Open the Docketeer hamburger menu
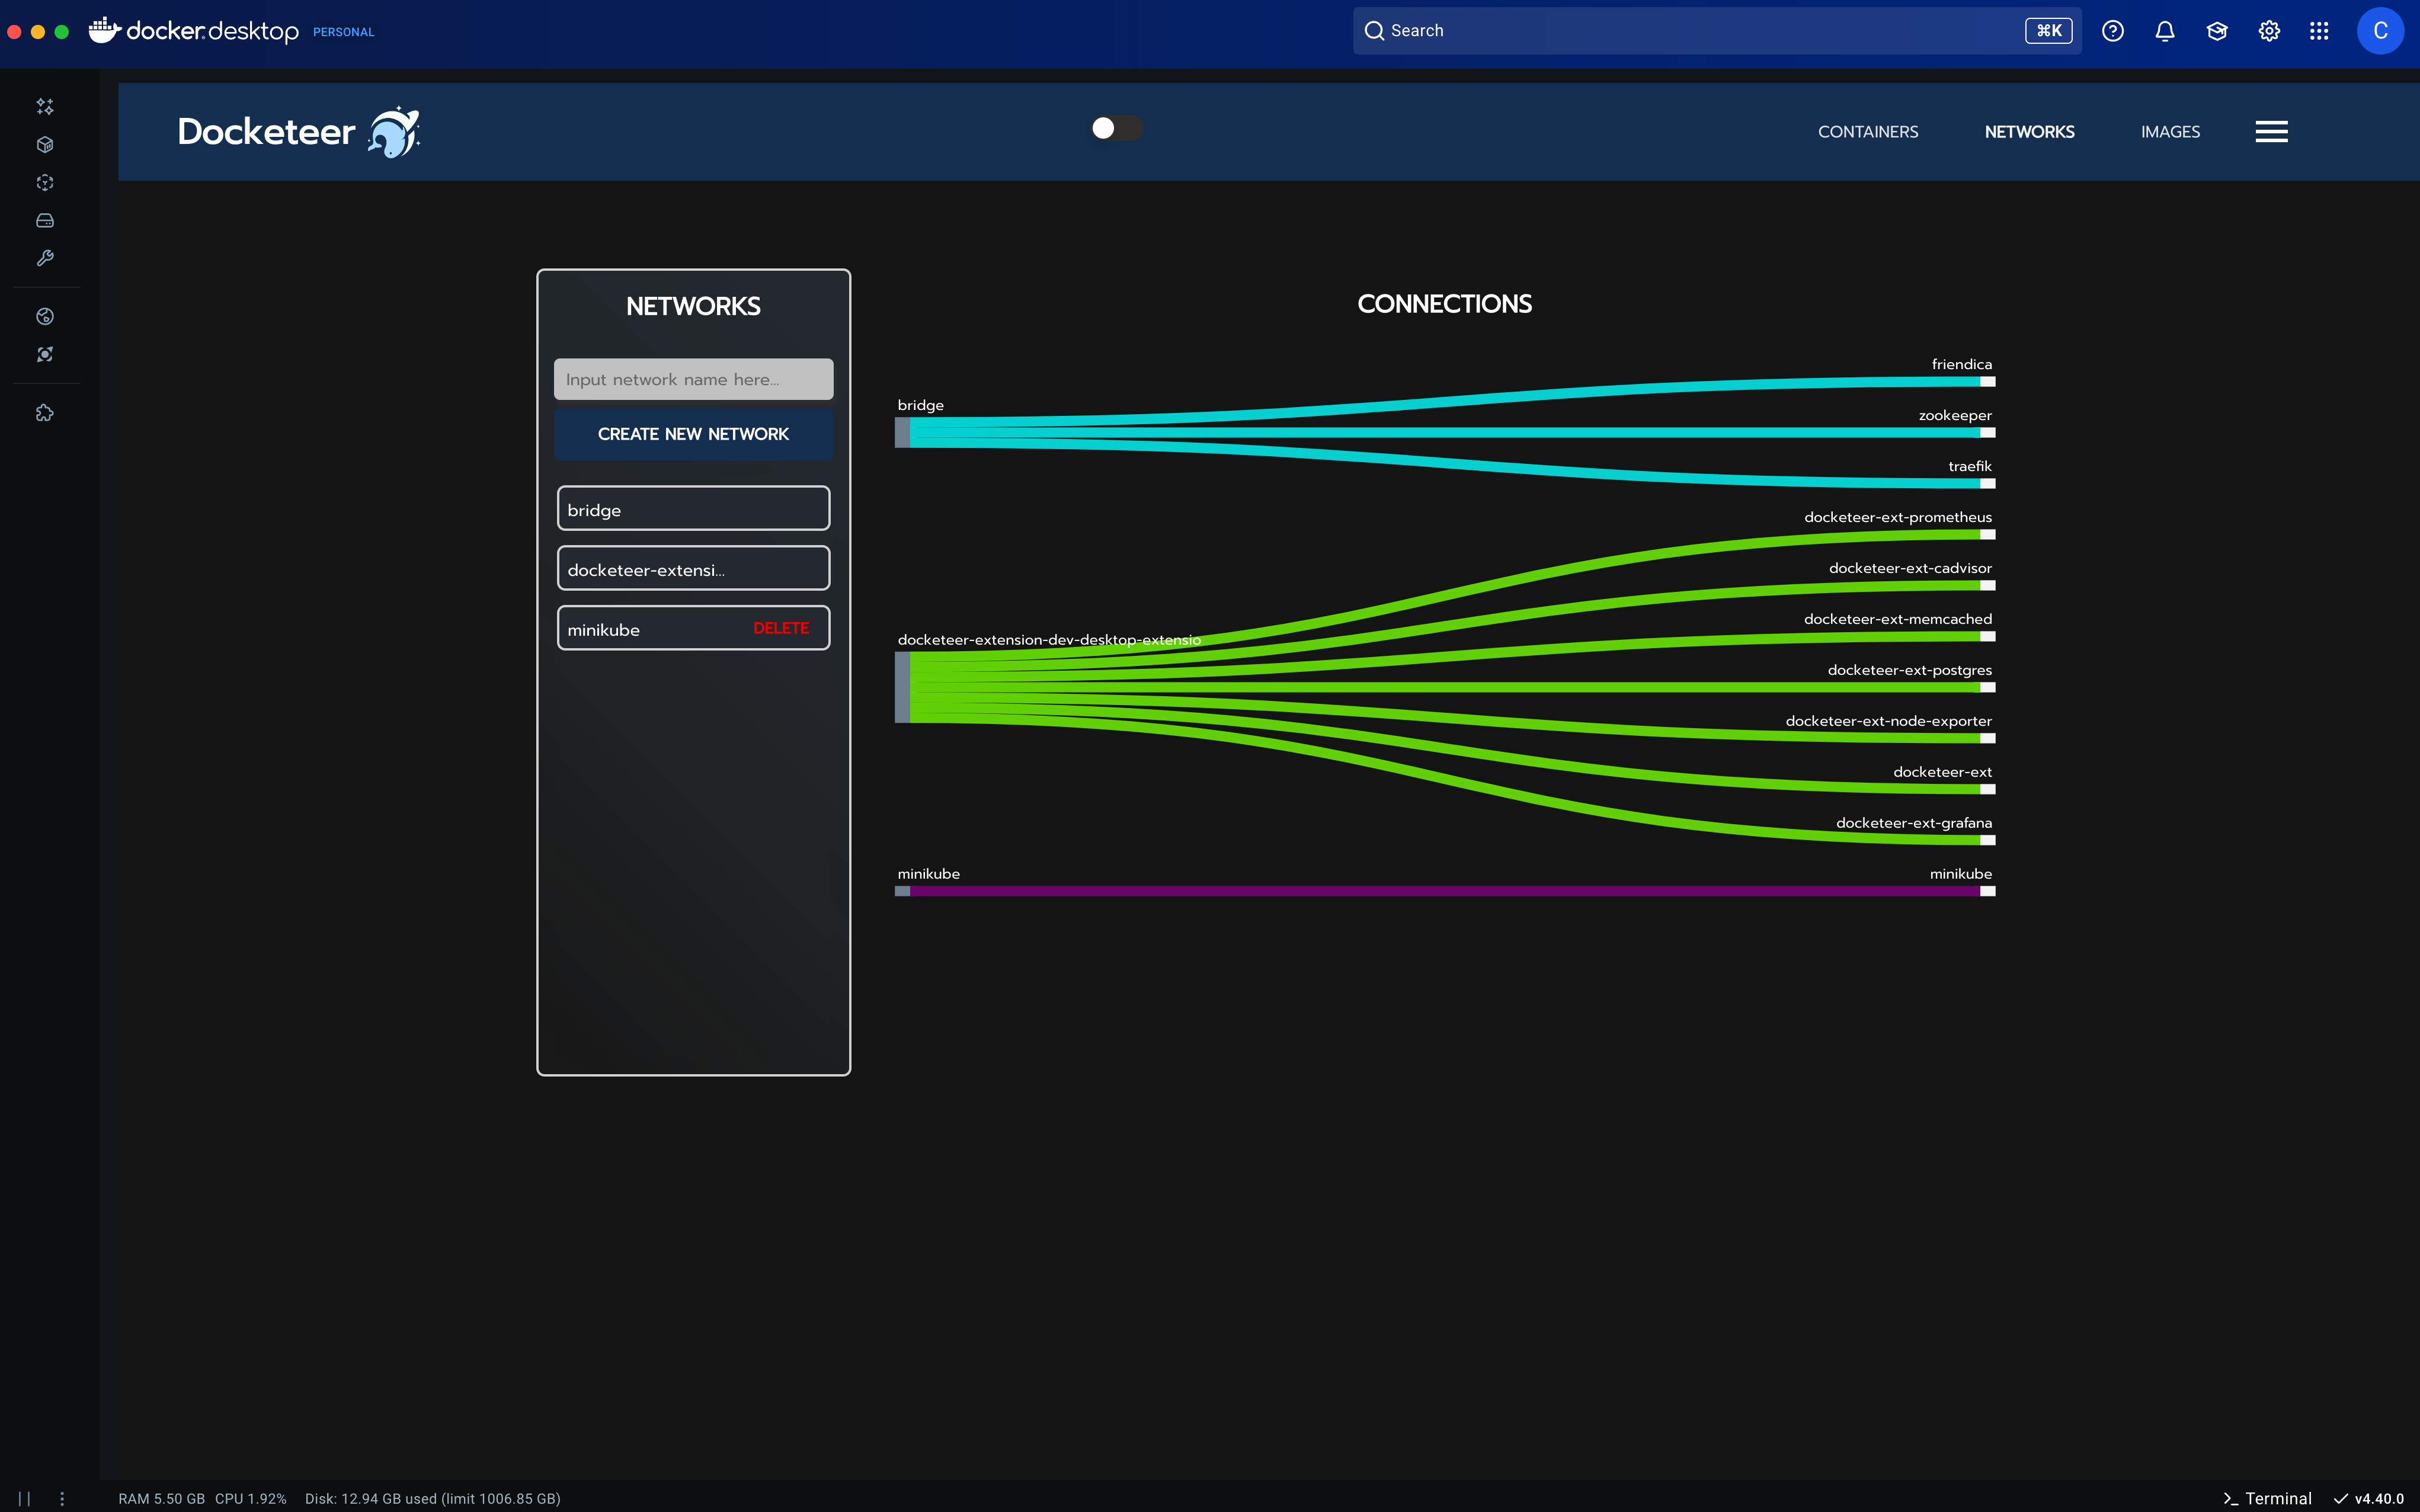Viewport: 2420px width, 1512px height. 2271,132
